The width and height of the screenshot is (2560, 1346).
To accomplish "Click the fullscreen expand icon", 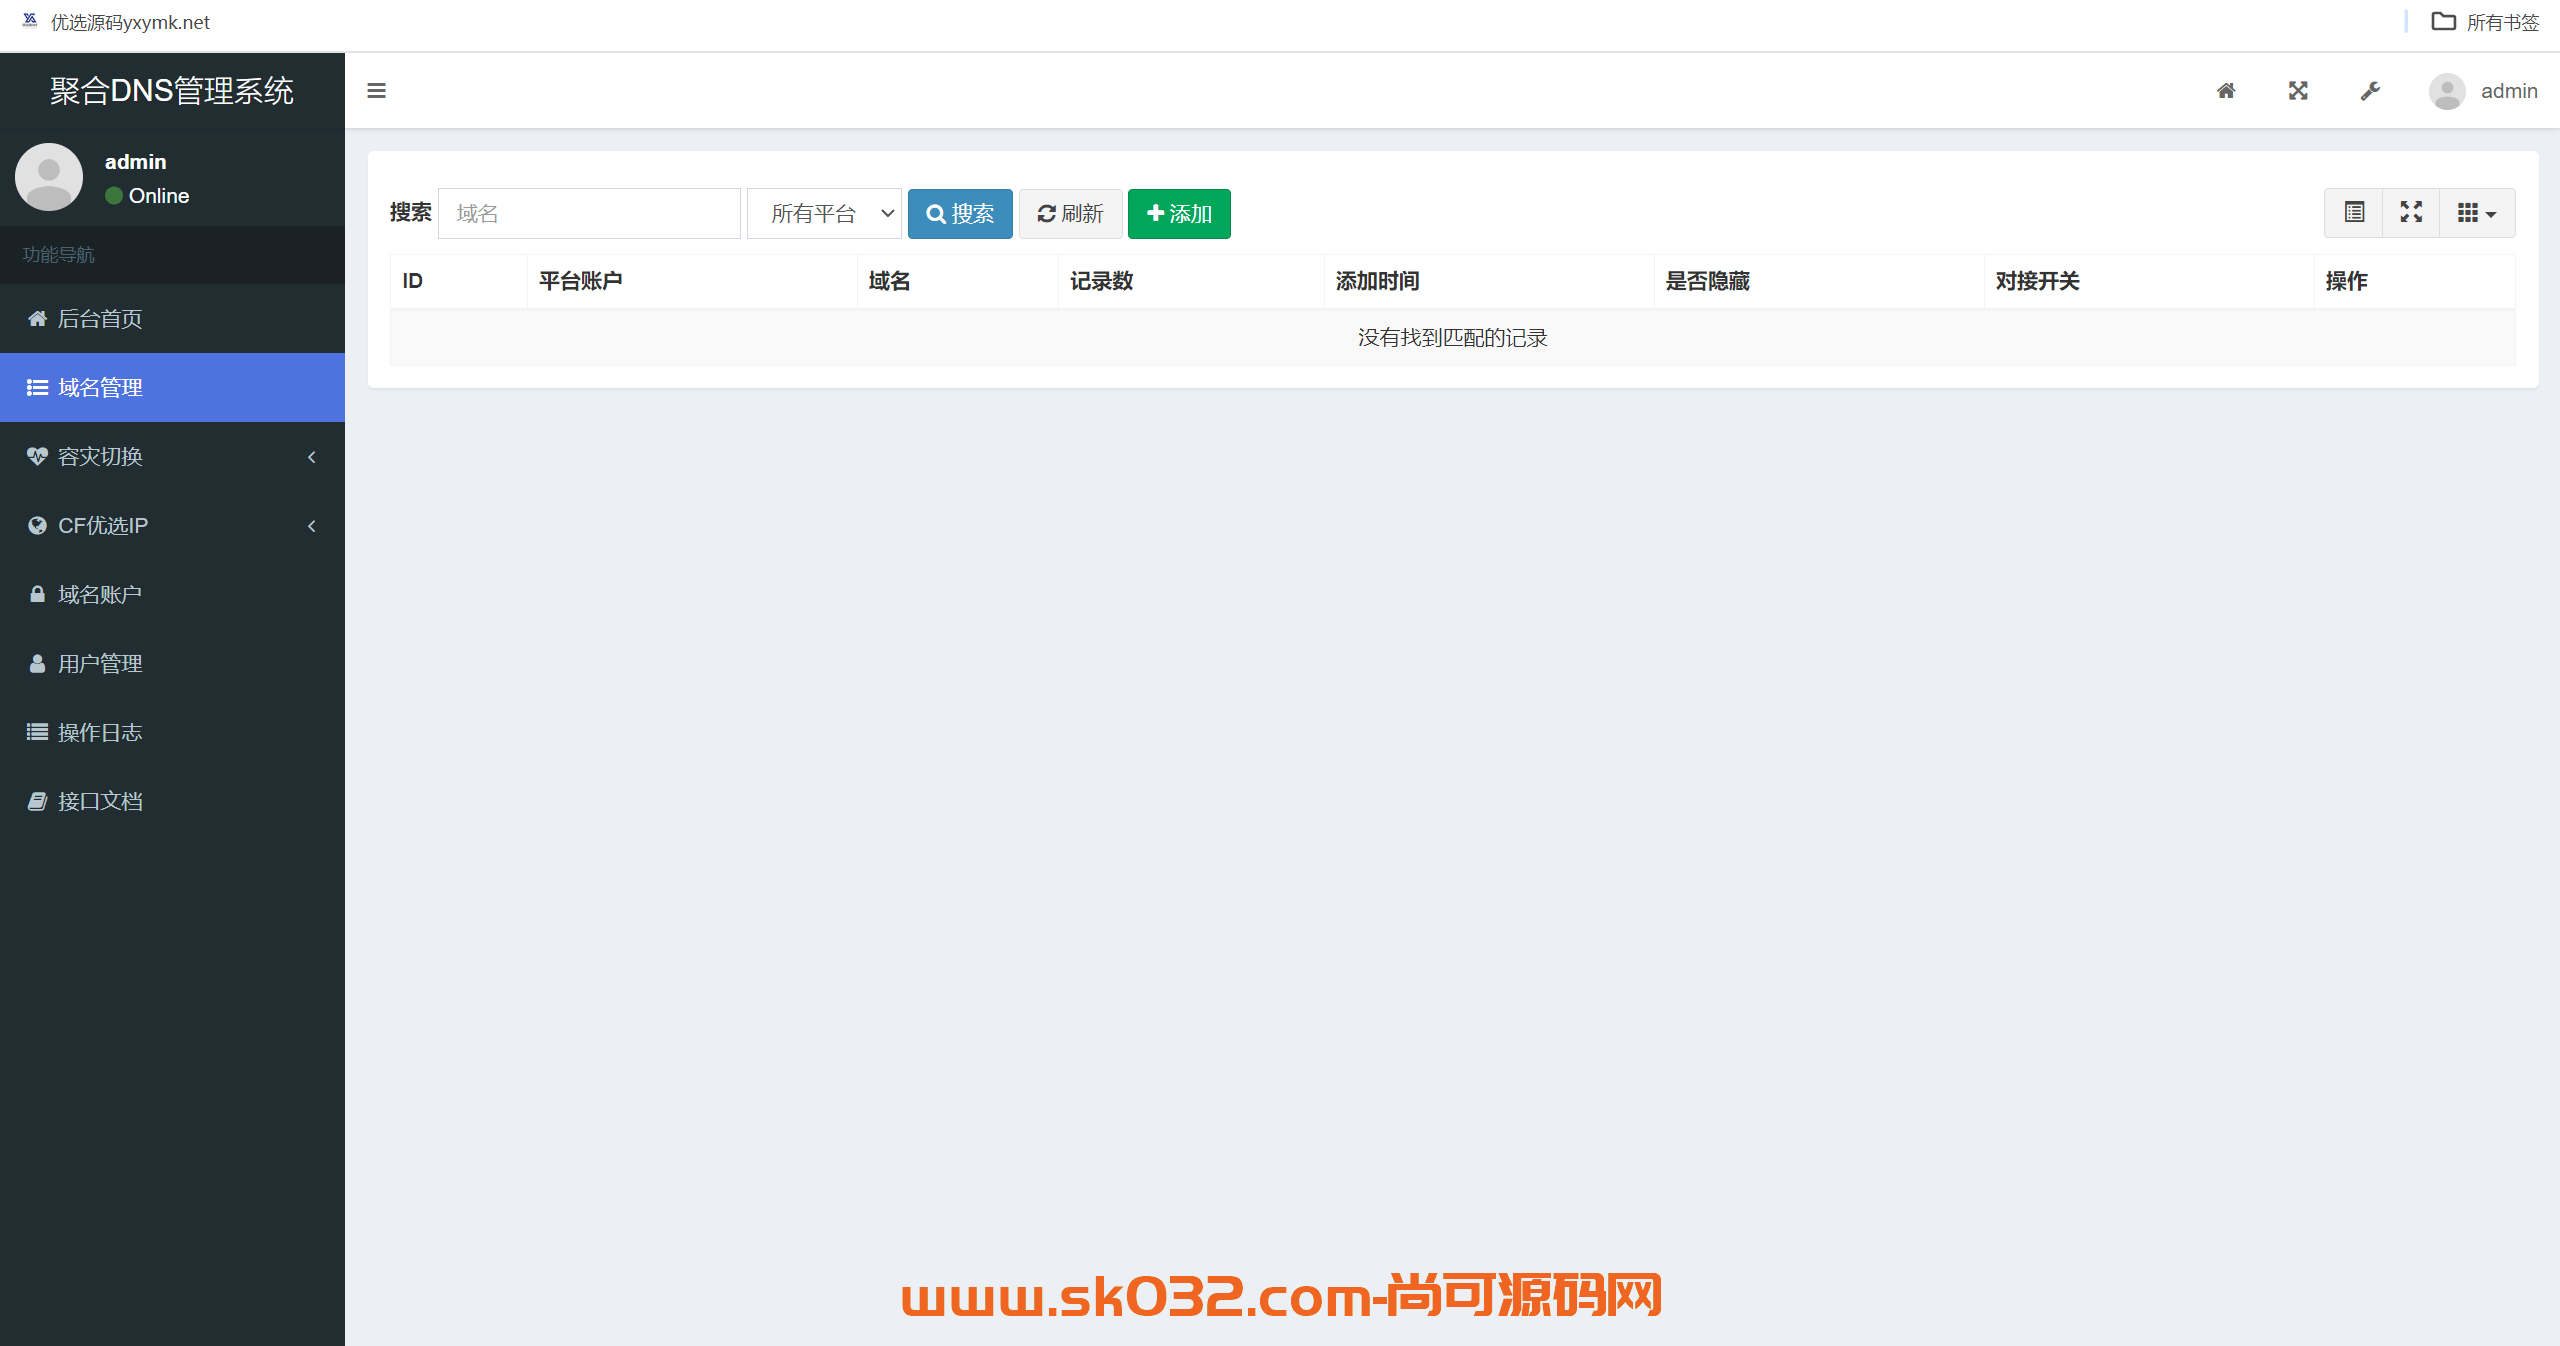I will coord(2411,213).
